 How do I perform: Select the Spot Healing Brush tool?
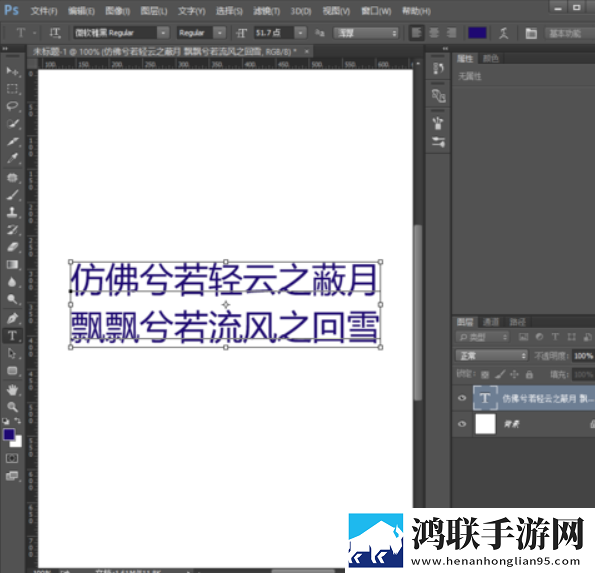[12, 178]
